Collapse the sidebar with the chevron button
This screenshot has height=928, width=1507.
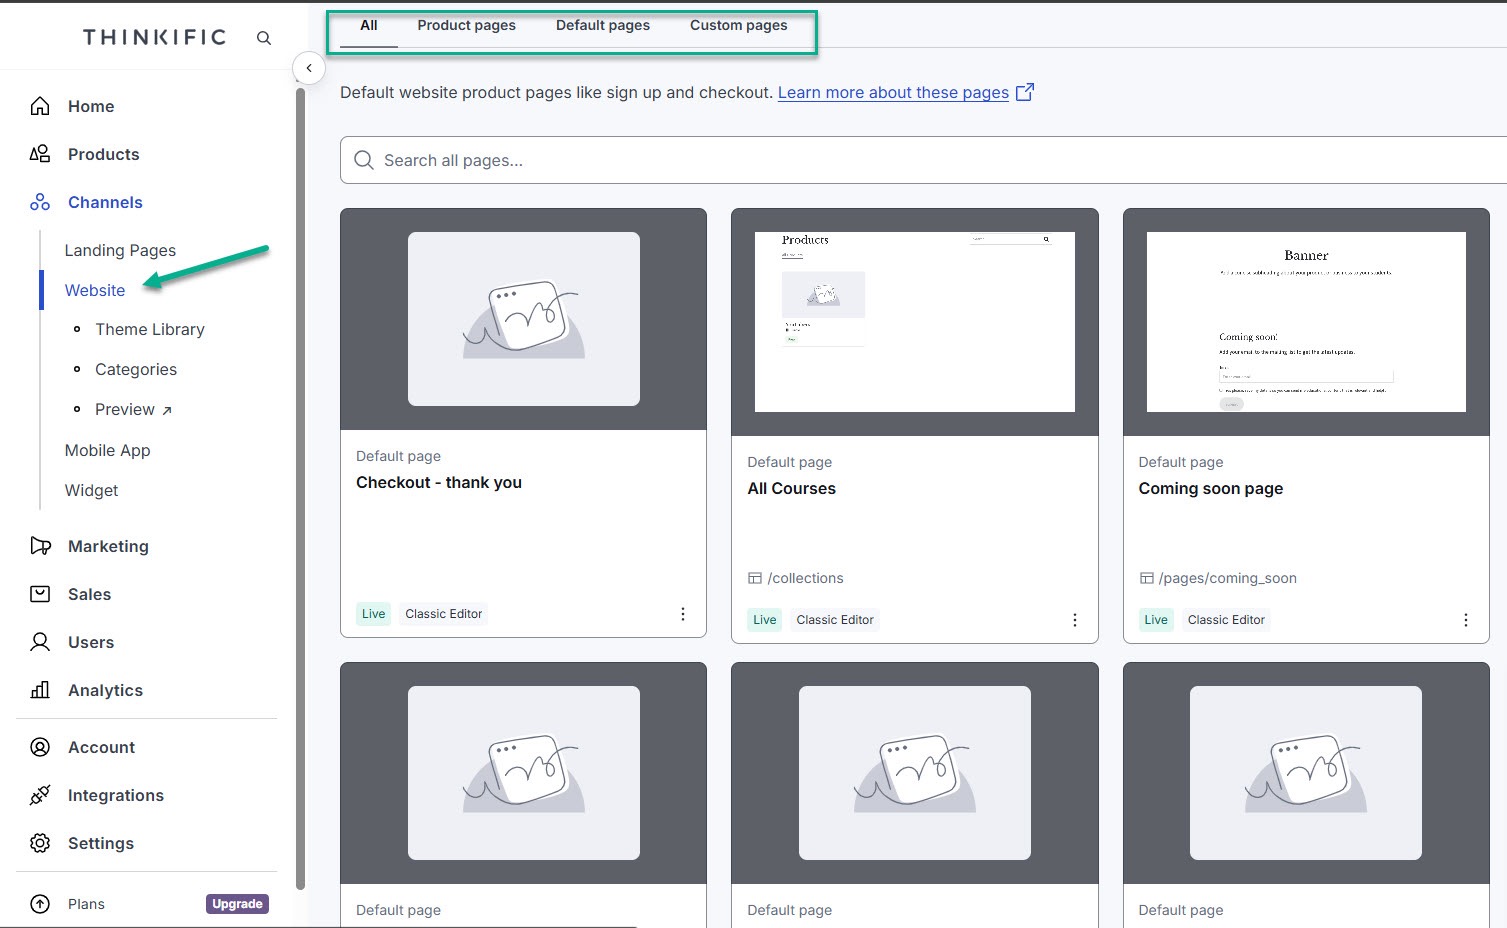(x=309, y=68)
